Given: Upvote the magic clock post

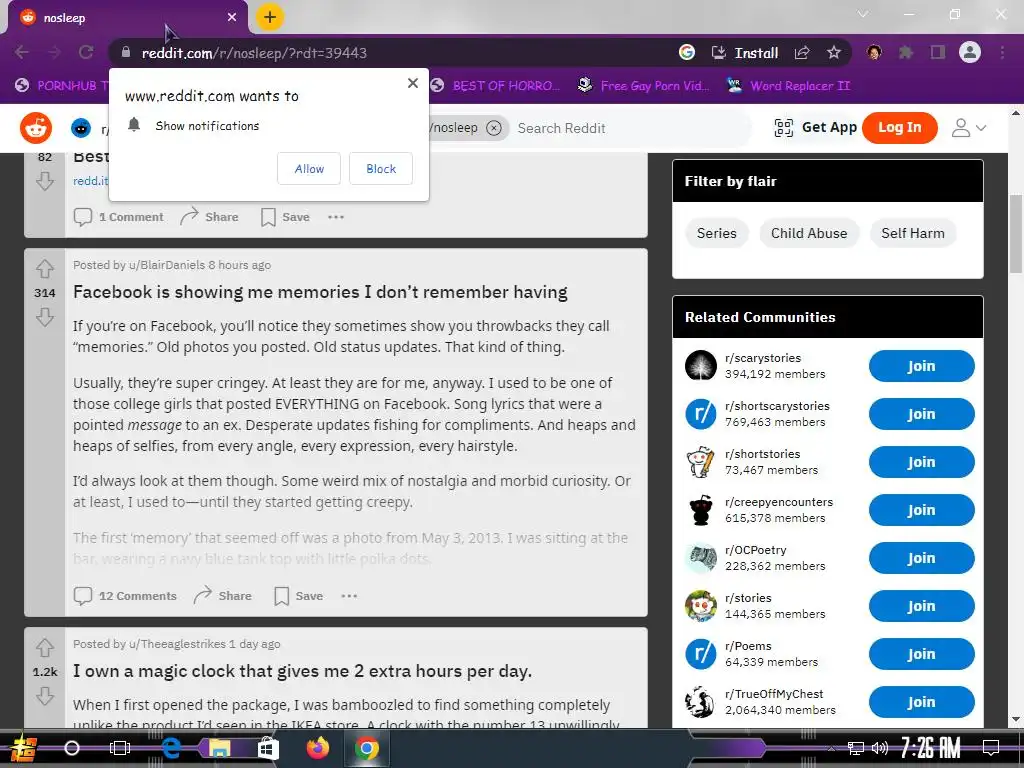Looking at the screenshot, I should pyautogui.click(x=44, y=648).
